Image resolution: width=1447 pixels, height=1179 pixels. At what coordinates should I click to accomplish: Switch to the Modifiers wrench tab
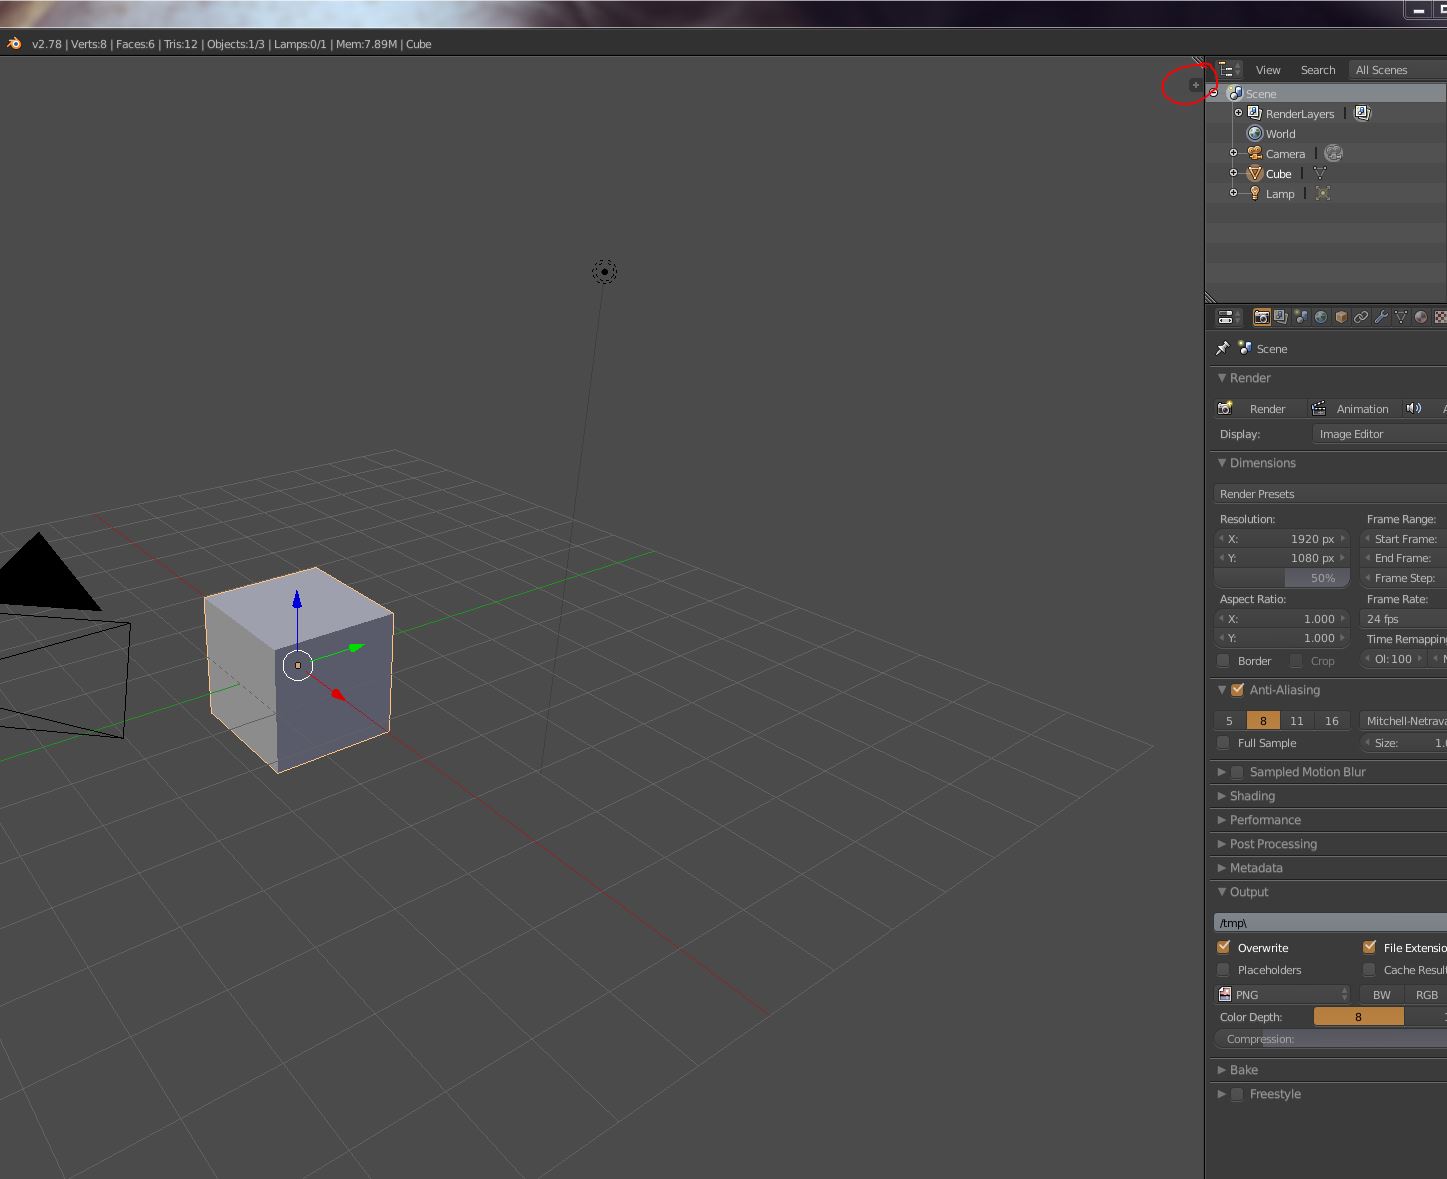click(1381, 317)
